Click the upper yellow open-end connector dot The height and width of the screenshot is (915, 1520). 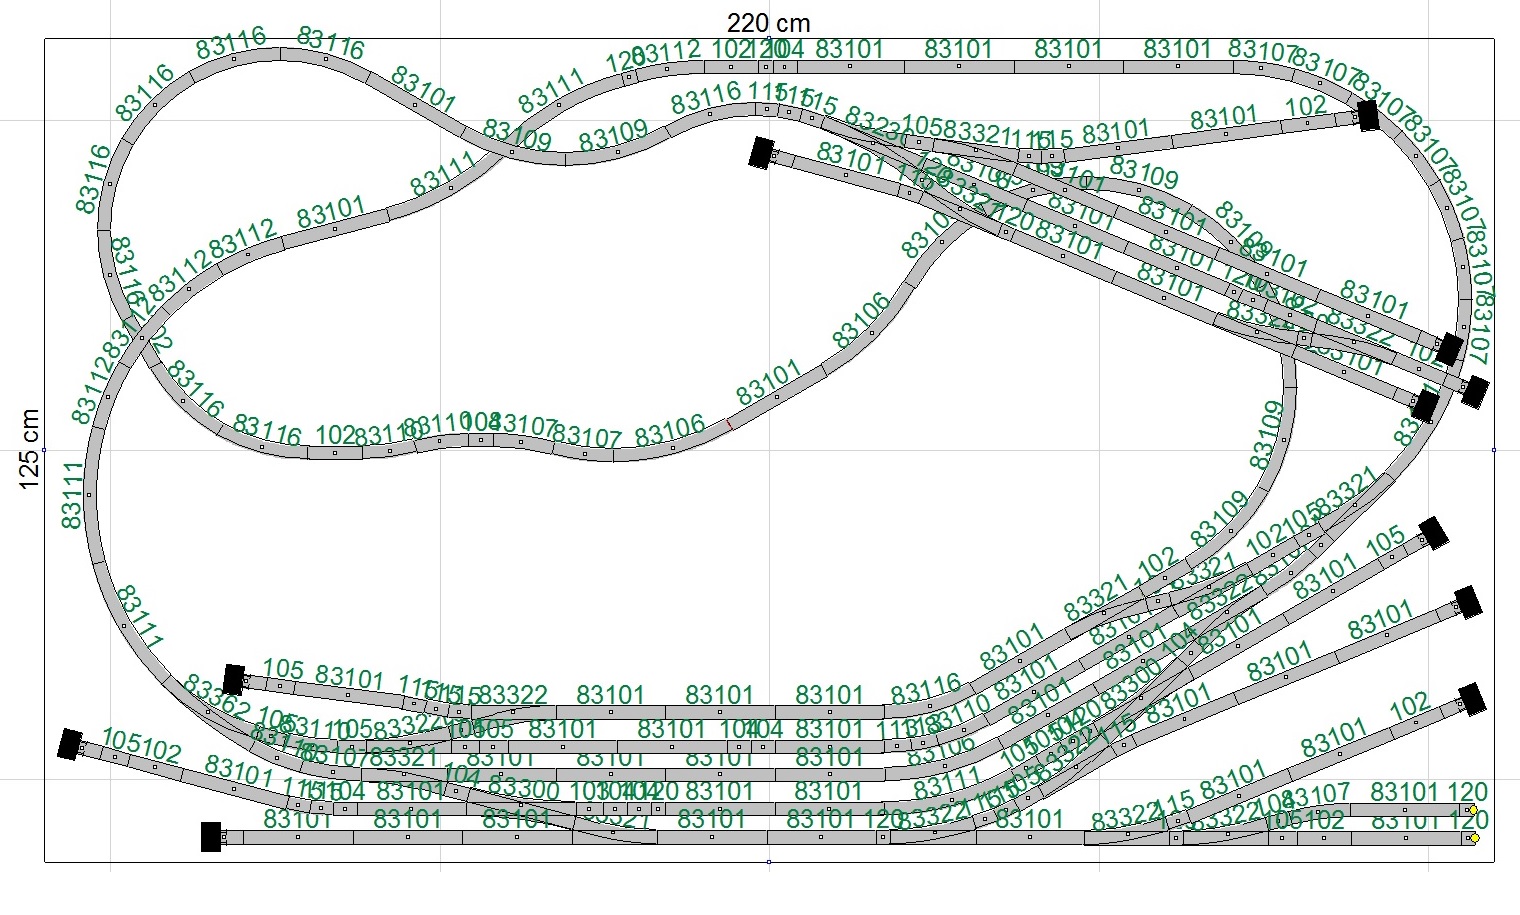coord(1473,810)
